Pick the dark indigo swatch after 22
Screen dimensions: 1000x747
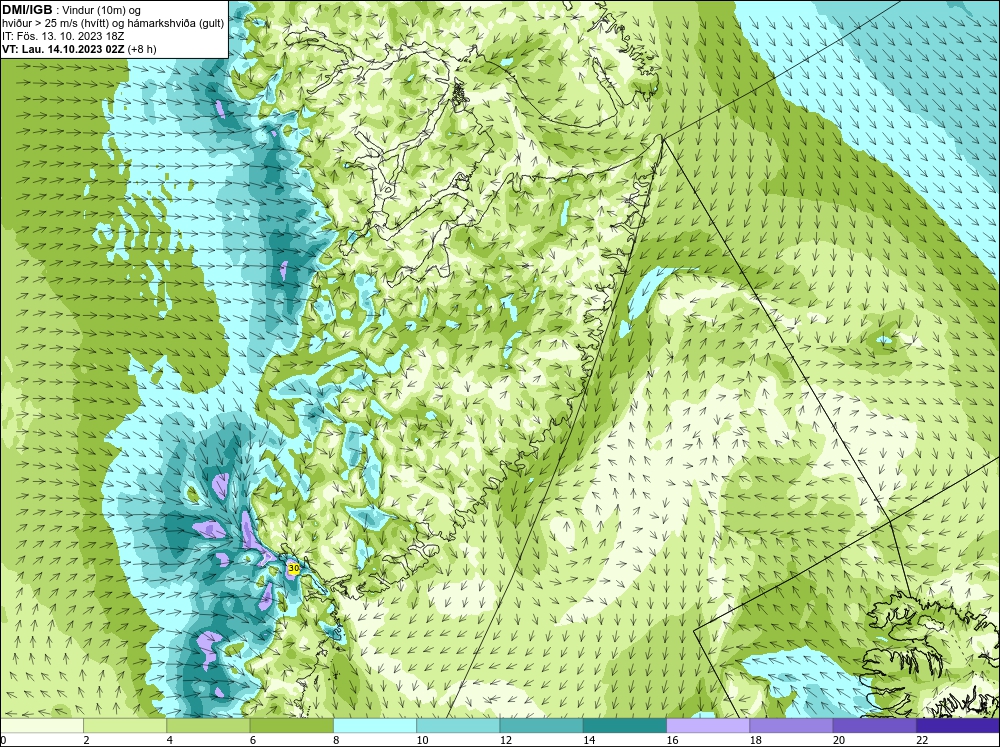tap(957, 726)
